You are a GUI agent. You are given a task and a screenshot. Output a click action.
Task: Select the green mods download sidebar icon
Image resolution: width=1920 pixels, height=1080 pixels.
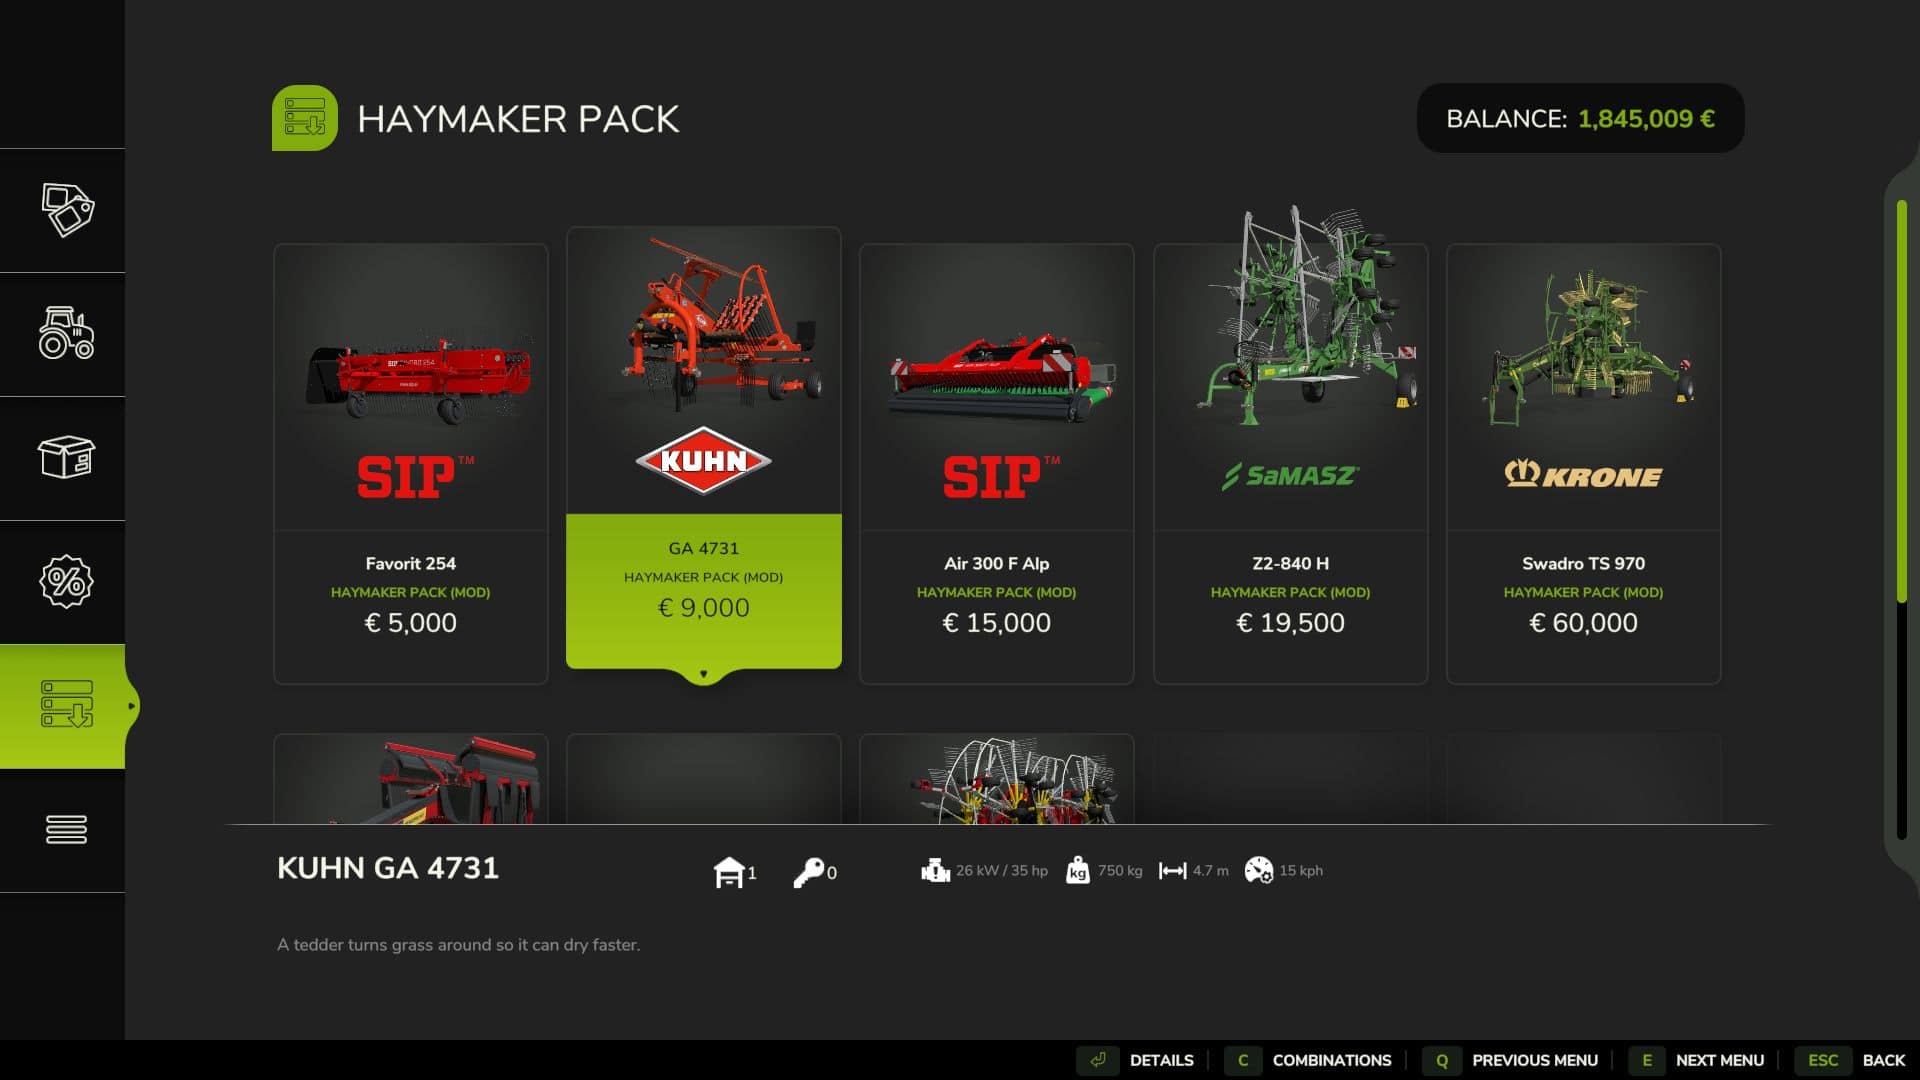point(66,705)
